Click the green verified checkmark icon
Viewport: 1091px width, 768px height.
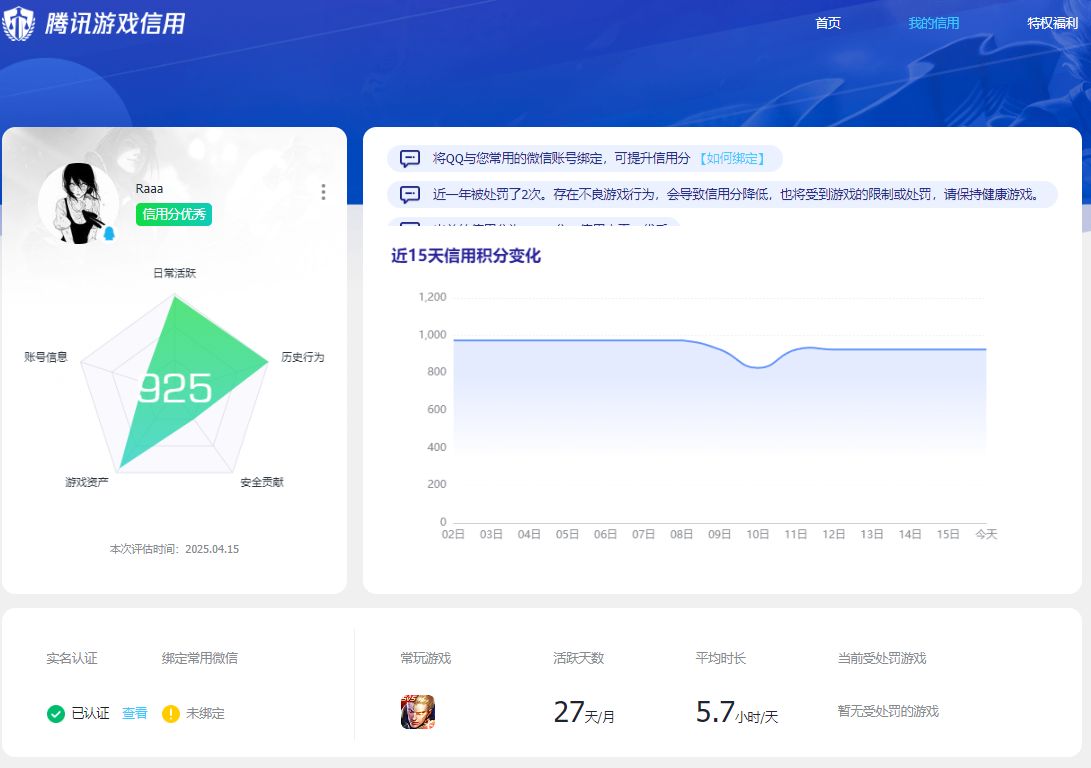click(56, 714)
